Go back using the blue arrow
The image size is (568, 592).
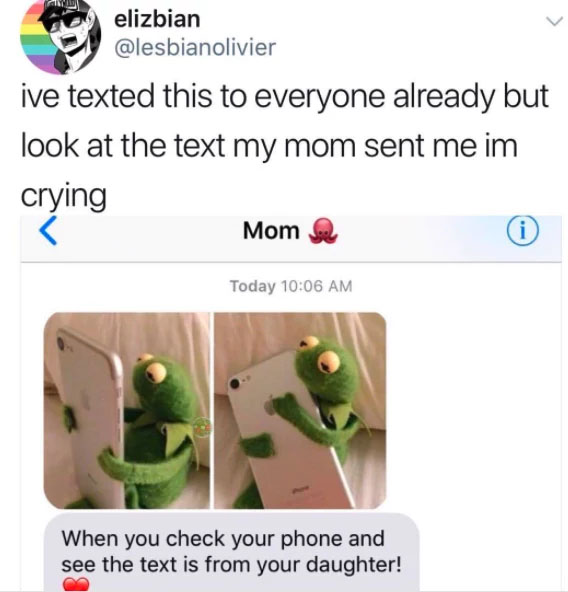(48, 231)
